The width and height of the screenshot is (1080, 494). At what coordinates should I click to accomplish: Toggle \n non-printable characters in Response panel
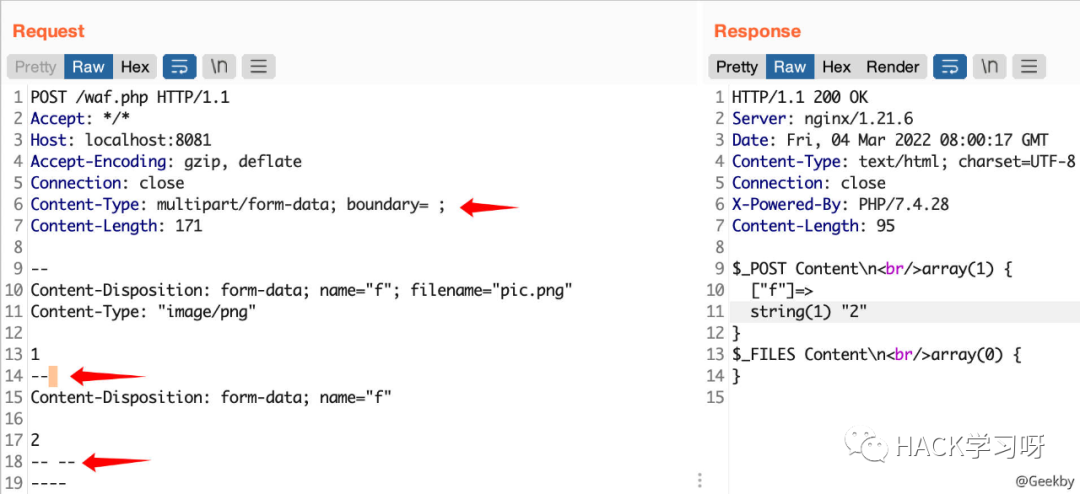[989, 67]
